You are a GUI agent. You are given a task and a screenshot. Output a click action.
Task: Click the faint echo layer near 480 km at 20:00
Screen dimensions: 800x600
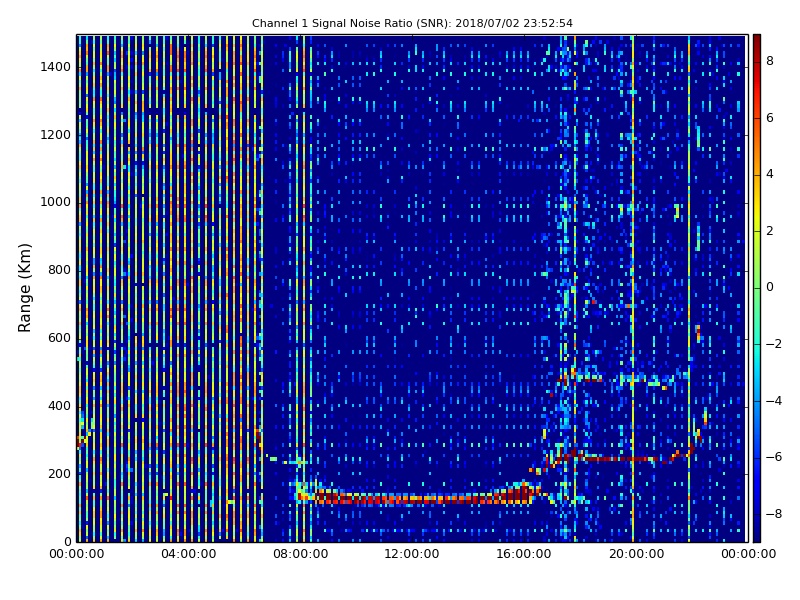pos(635,379)
